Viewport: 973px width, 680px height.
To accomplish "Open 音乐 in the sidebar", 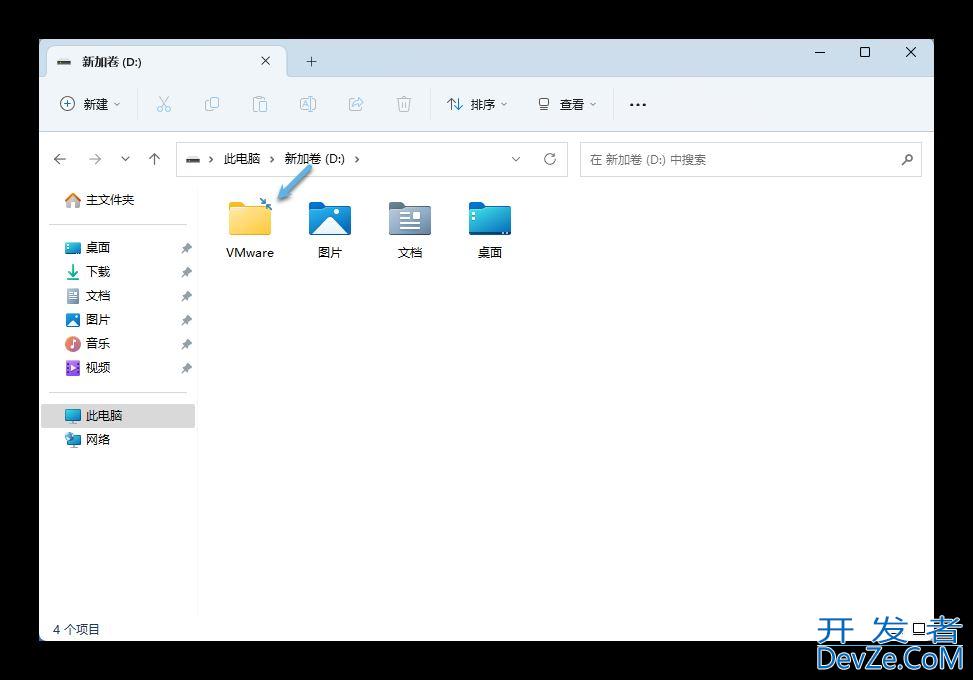I will coord(87,344).
